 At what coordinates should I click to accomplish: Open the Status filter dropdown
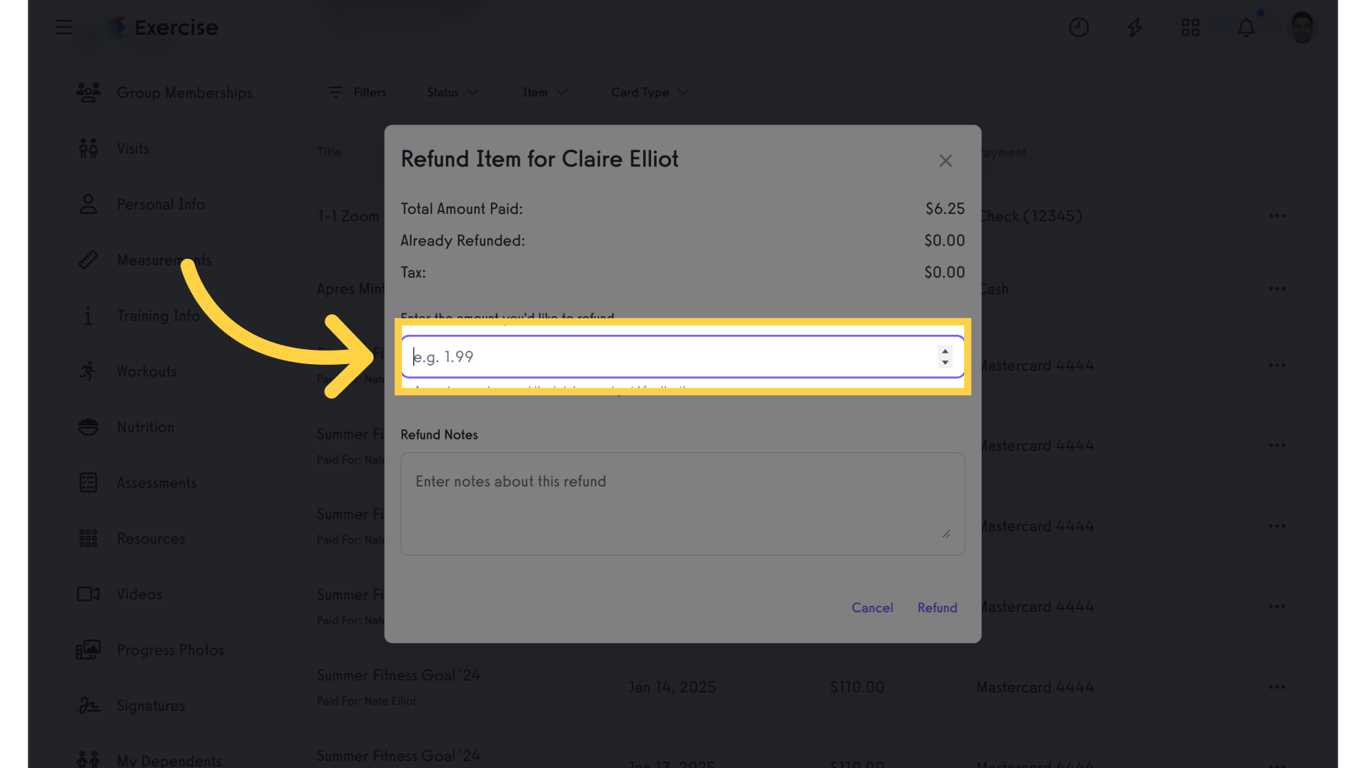pyautogui.click(x=452, y=92)
